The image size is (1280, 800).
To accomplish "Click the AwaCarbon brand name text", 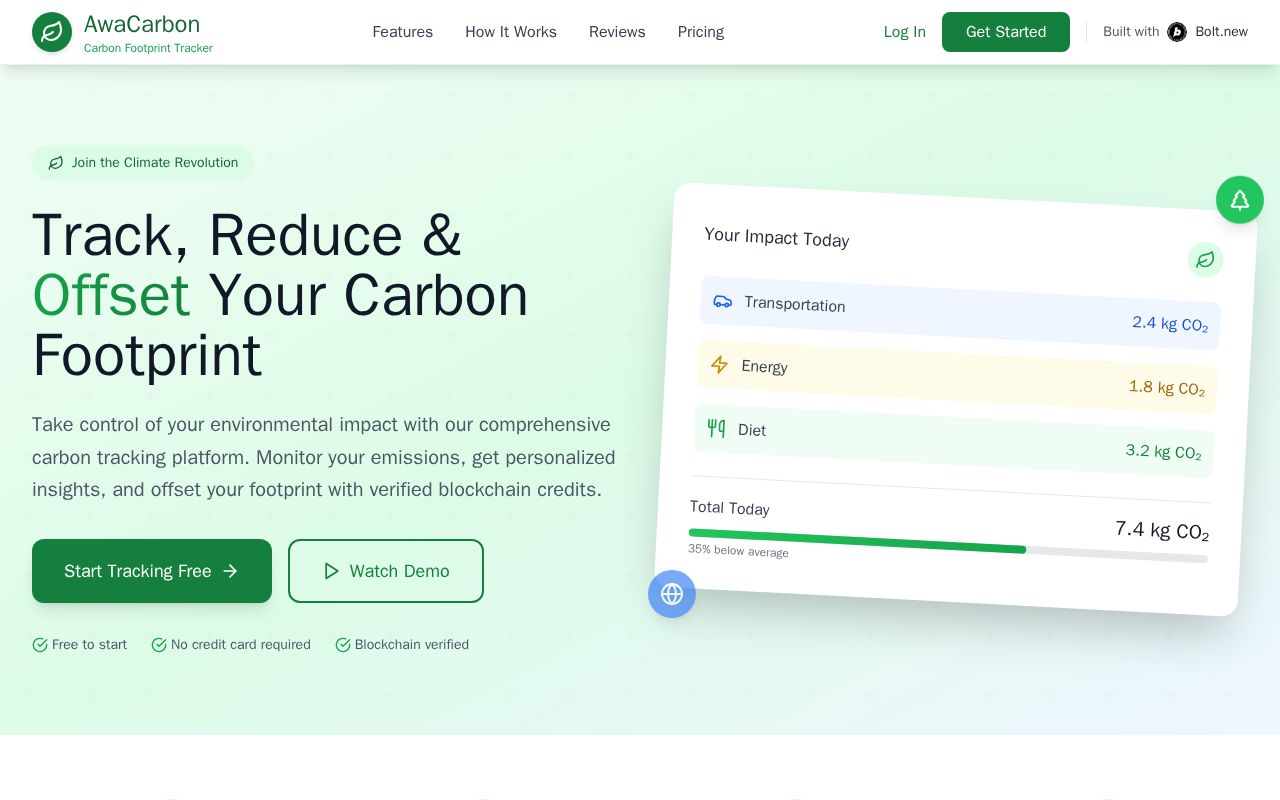I will pyautogui.click(x=142, y=24).
